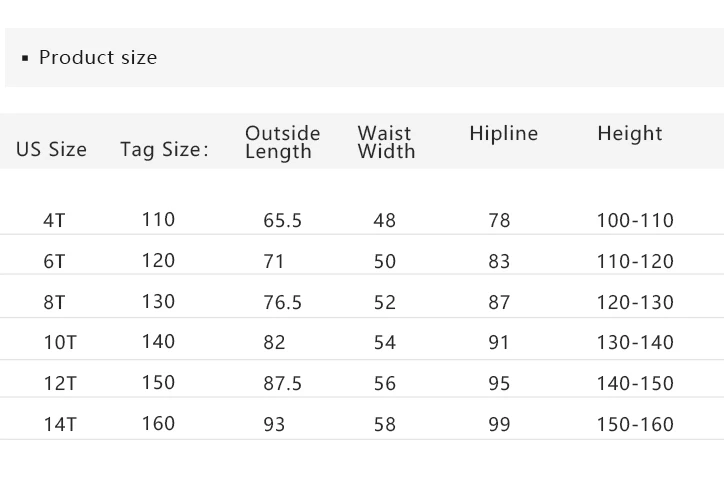Image resolution: width=724 pixels, height=496 pixels.
Task: Click the 6T size row label
Action: coord(54,261)
